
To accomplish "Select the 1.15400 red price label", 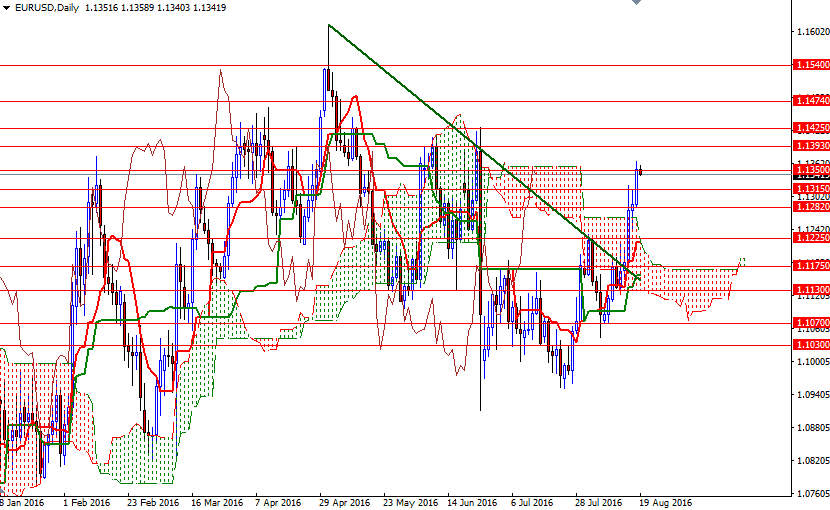I will [x=811, y=65].
